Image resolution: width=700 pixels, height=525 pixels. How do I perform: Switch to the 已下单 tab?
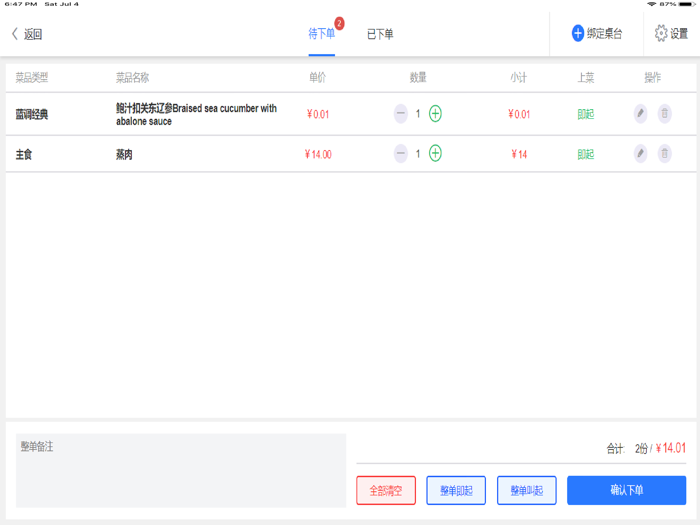point(380,34)
